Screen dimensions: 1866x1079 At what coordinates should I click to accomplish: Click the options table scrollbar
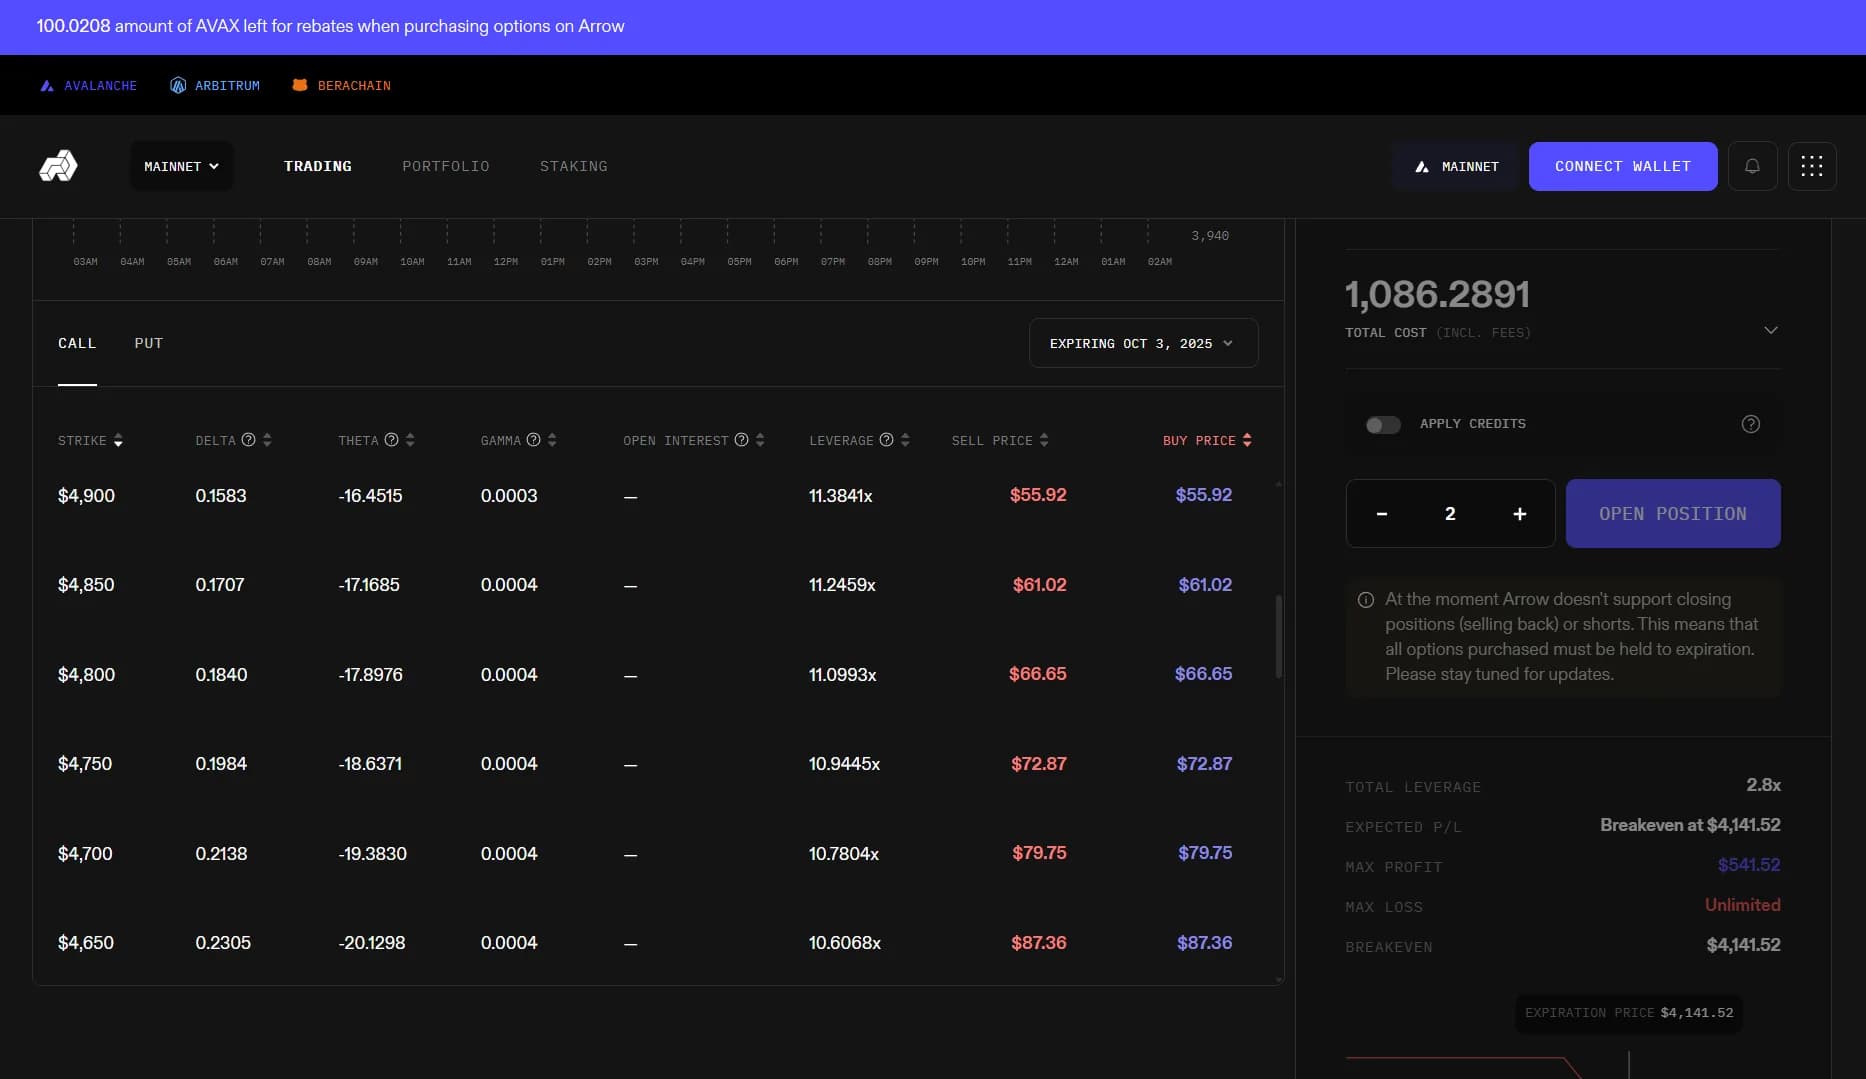(1278, 637)
